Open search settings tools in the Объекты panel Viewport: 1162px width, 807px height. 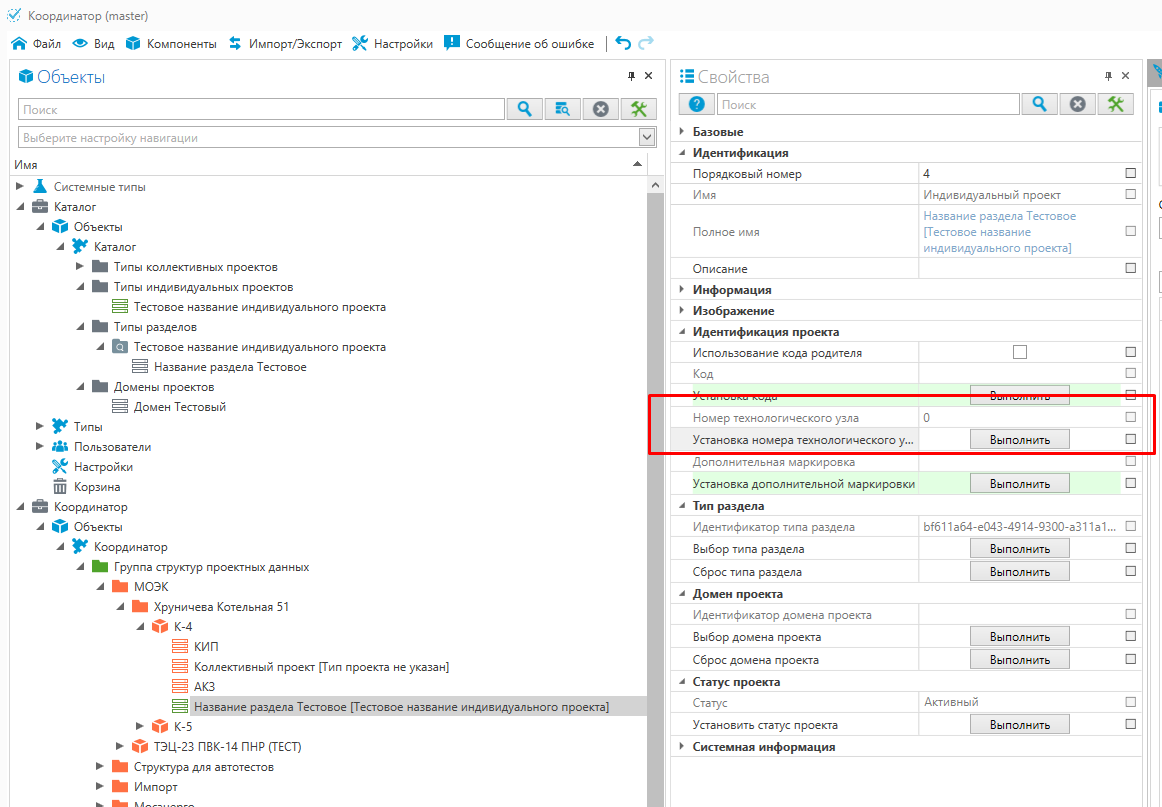tap(639, 109)
